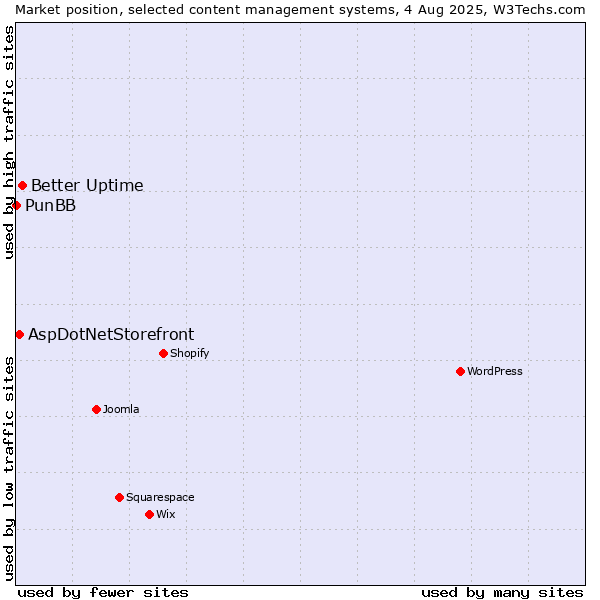
Task: Click the 'Wix' label text
Action: 166,514
